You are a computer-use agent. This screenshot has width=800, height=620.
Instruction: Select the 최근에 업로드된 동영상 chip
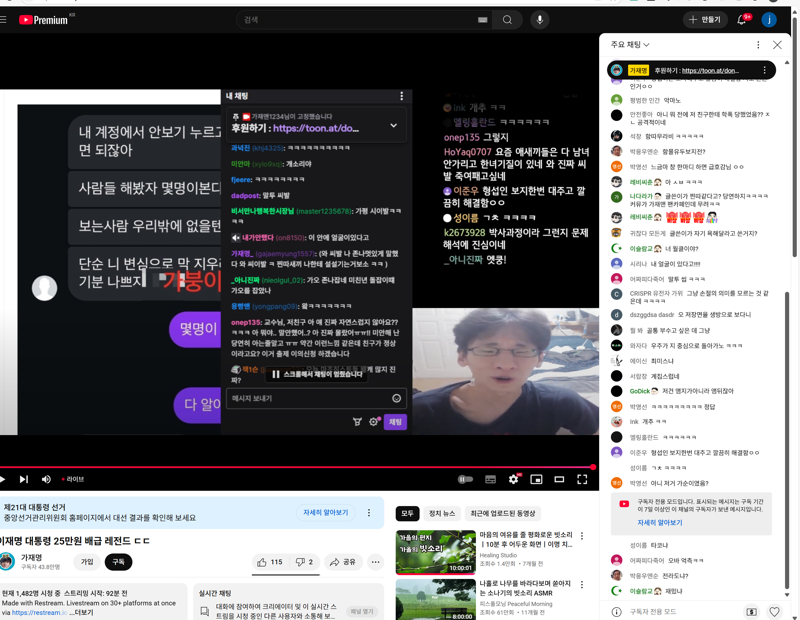pos(503,513)
